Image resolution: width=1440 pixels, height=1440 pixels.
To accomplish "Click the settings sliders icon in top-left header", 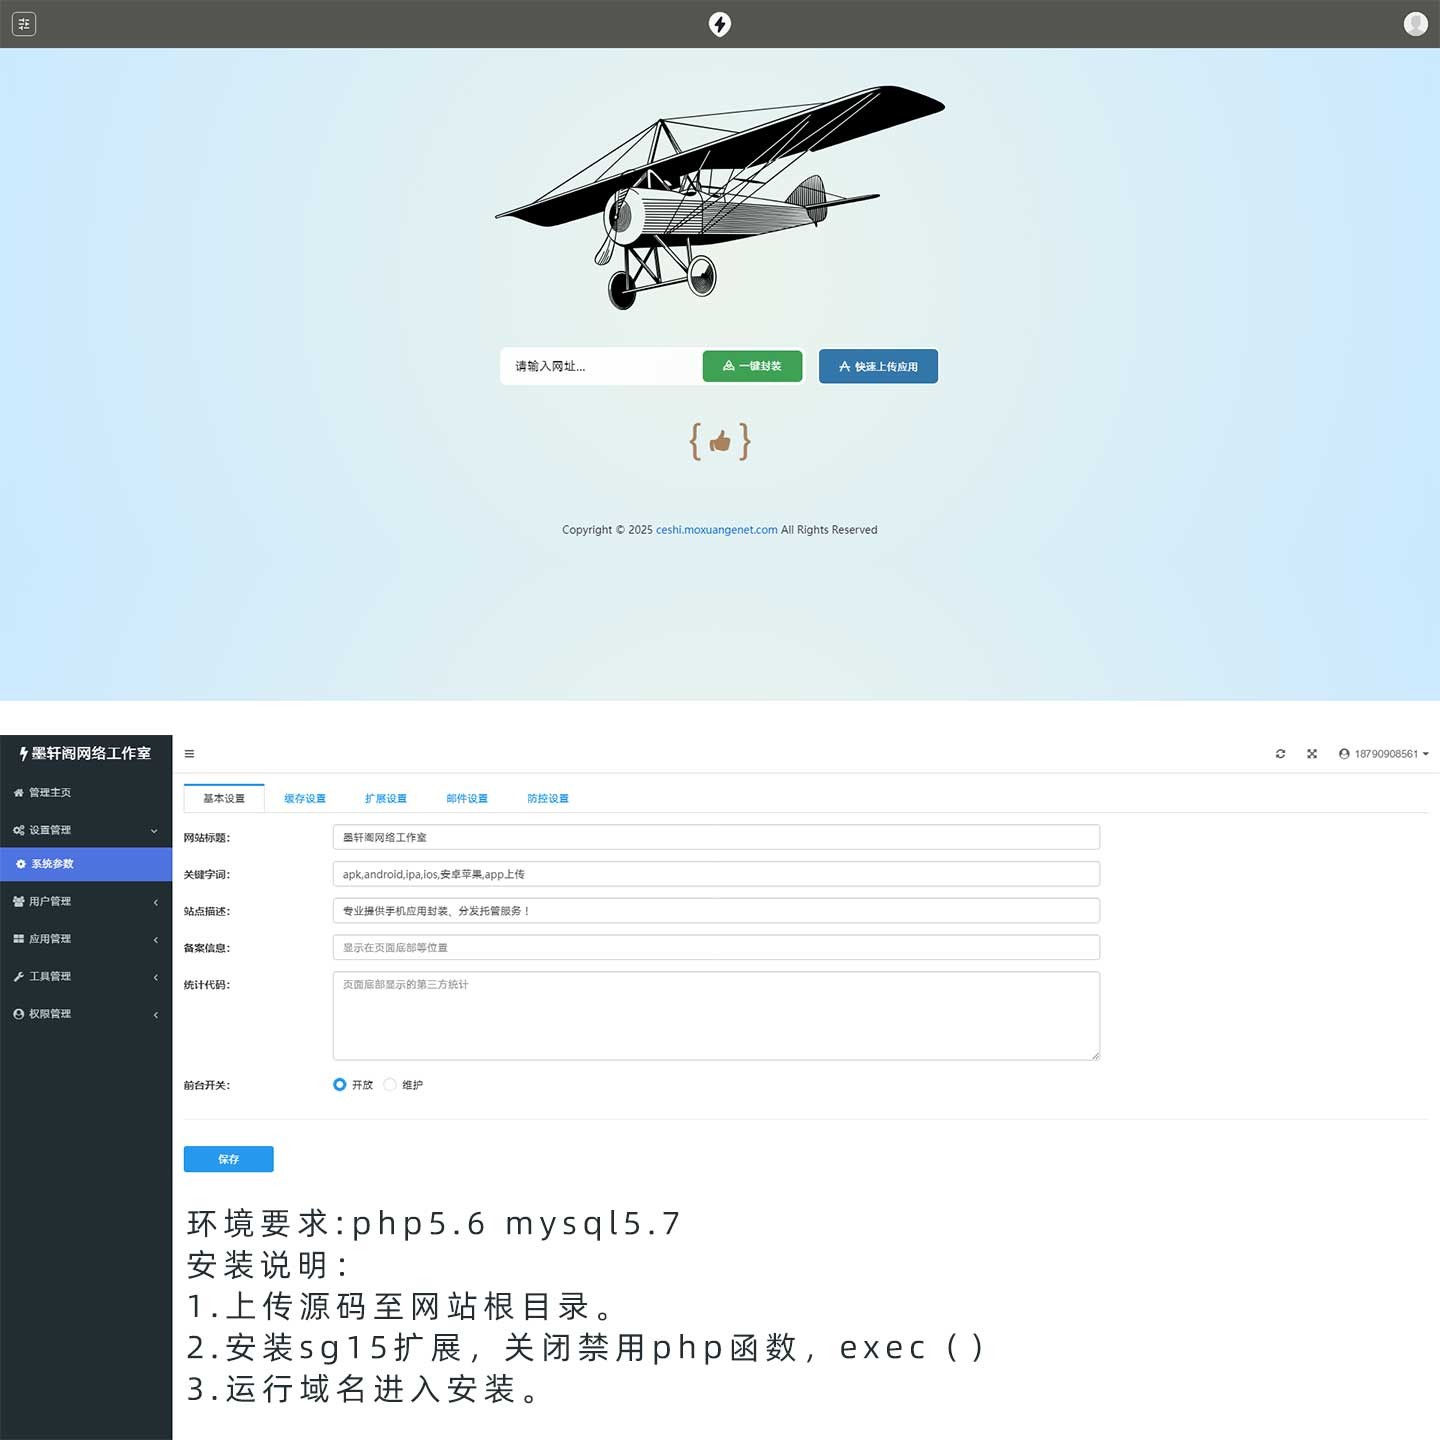I will point(24,24).
